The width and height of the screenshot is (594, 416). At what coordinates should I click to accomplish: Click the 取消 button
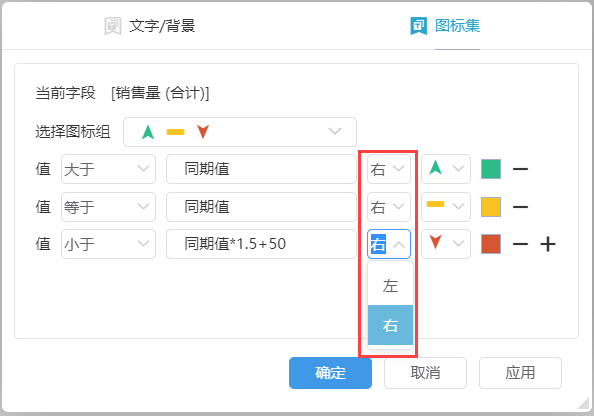point(425,373)
